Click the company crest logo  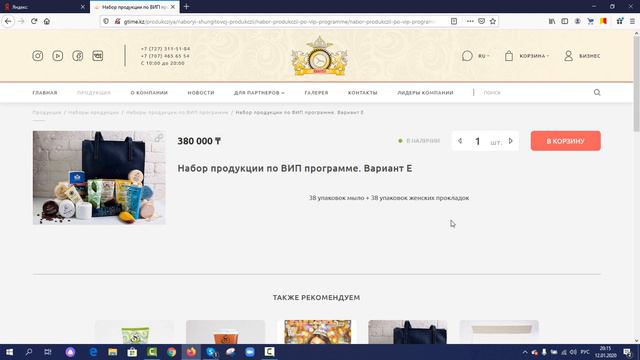click(320, 56)
